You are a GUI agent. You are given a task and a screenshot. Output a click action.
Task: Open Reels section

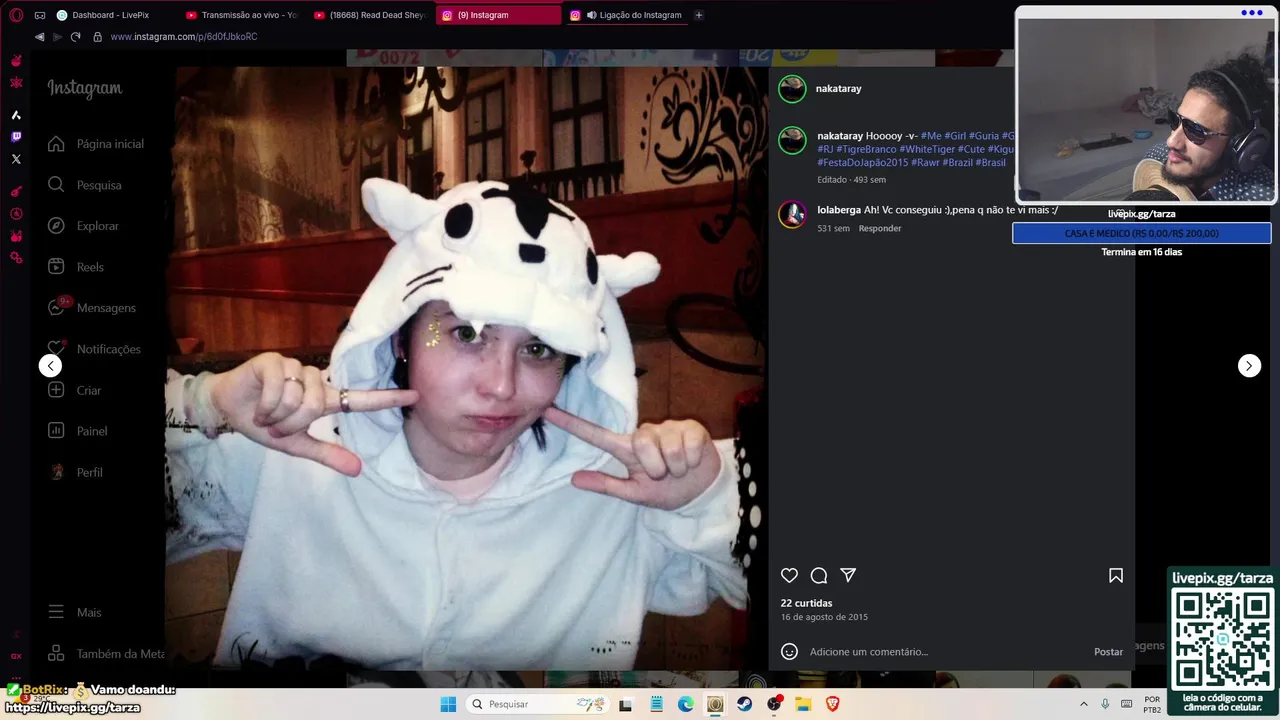point(78,267)
